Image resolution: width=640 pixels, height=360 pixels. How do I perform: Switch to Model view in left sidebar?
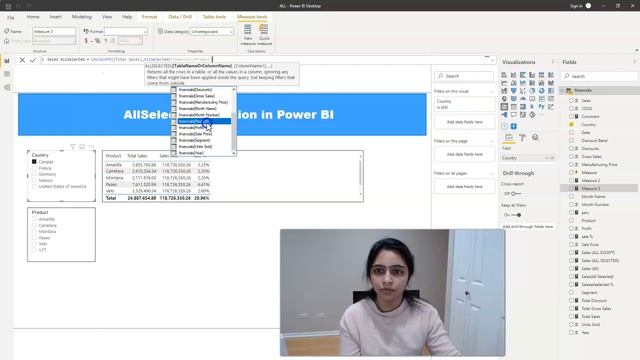[x=7, y=87]
